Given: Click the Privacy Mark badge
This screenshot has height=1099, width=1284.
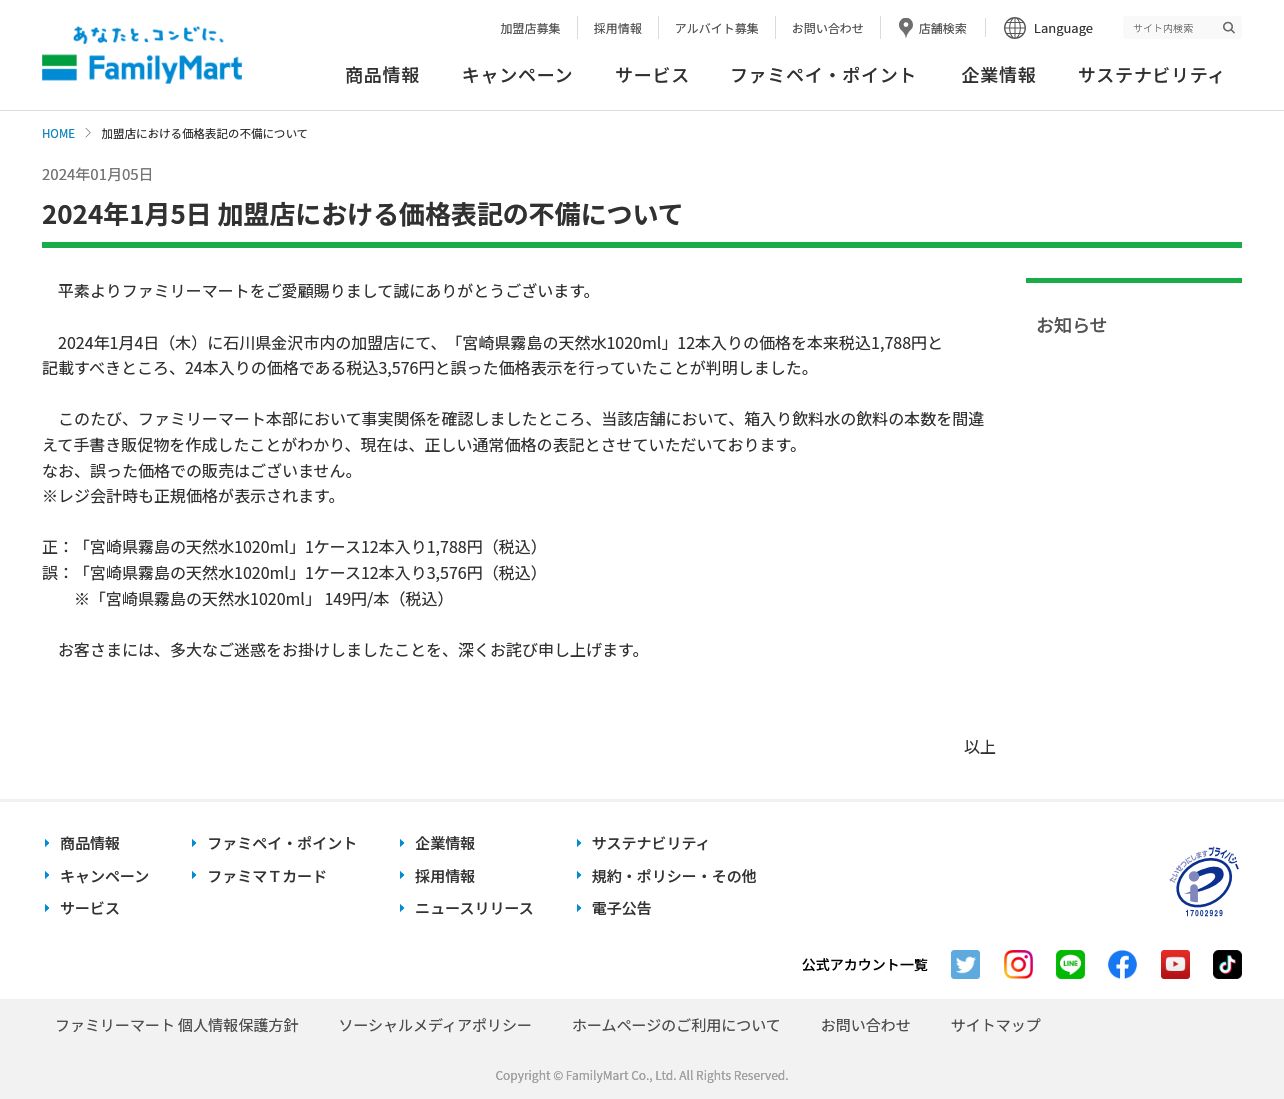Looking at the screenshot, I should click(1205, 882).
